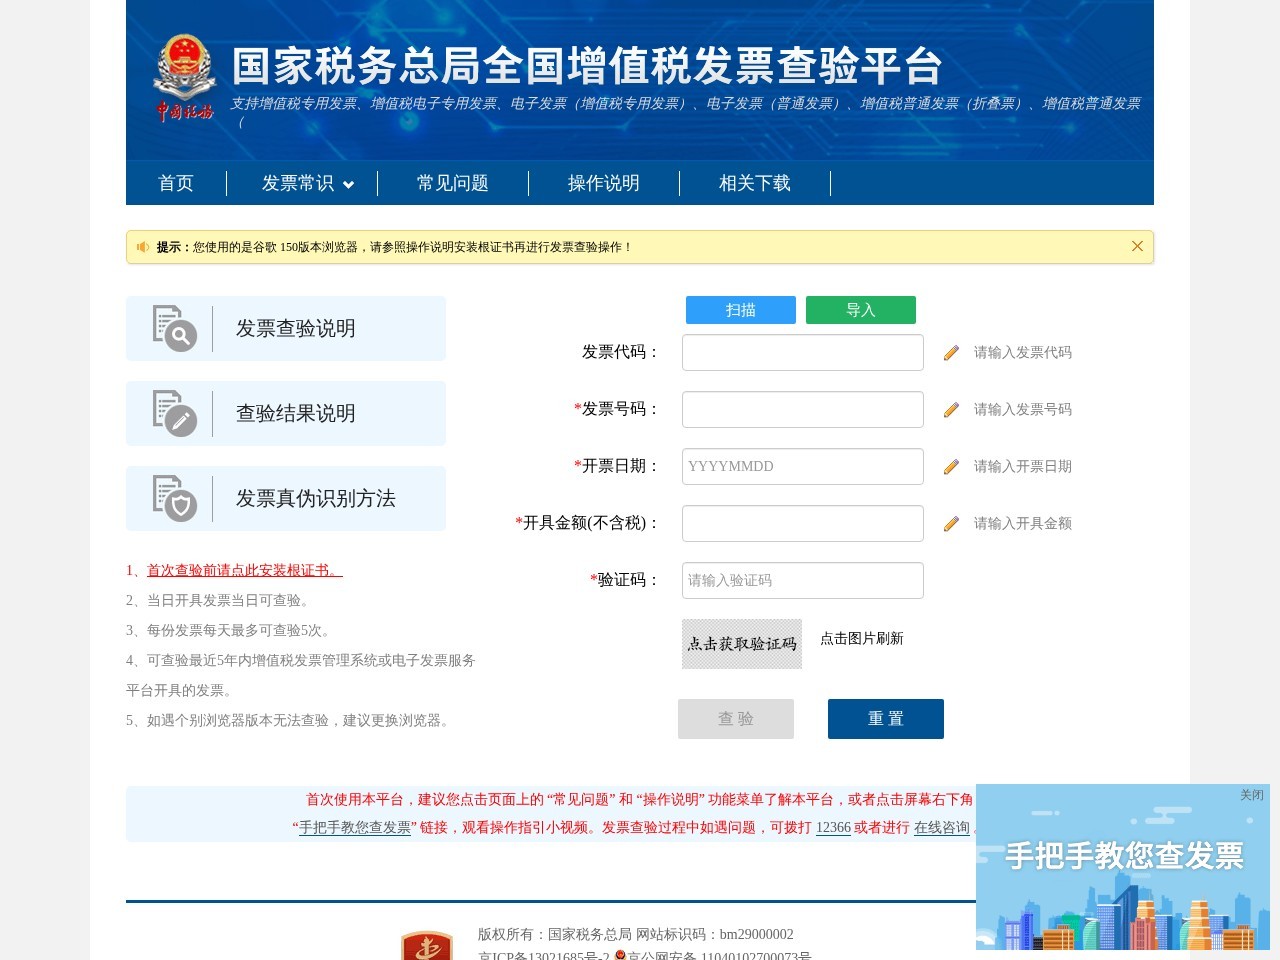Click the pencil icon beside 请输入开票金额
Image resolution: width=1280 pixels, height=960 pixels.
pos(951,523)
